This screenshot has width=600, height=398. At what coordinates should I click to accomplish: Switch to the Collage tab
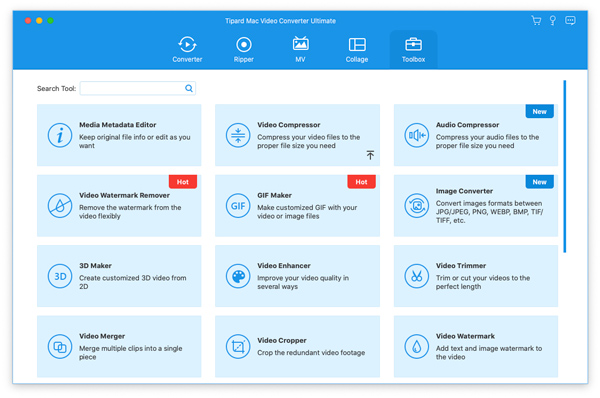point(357,49)
